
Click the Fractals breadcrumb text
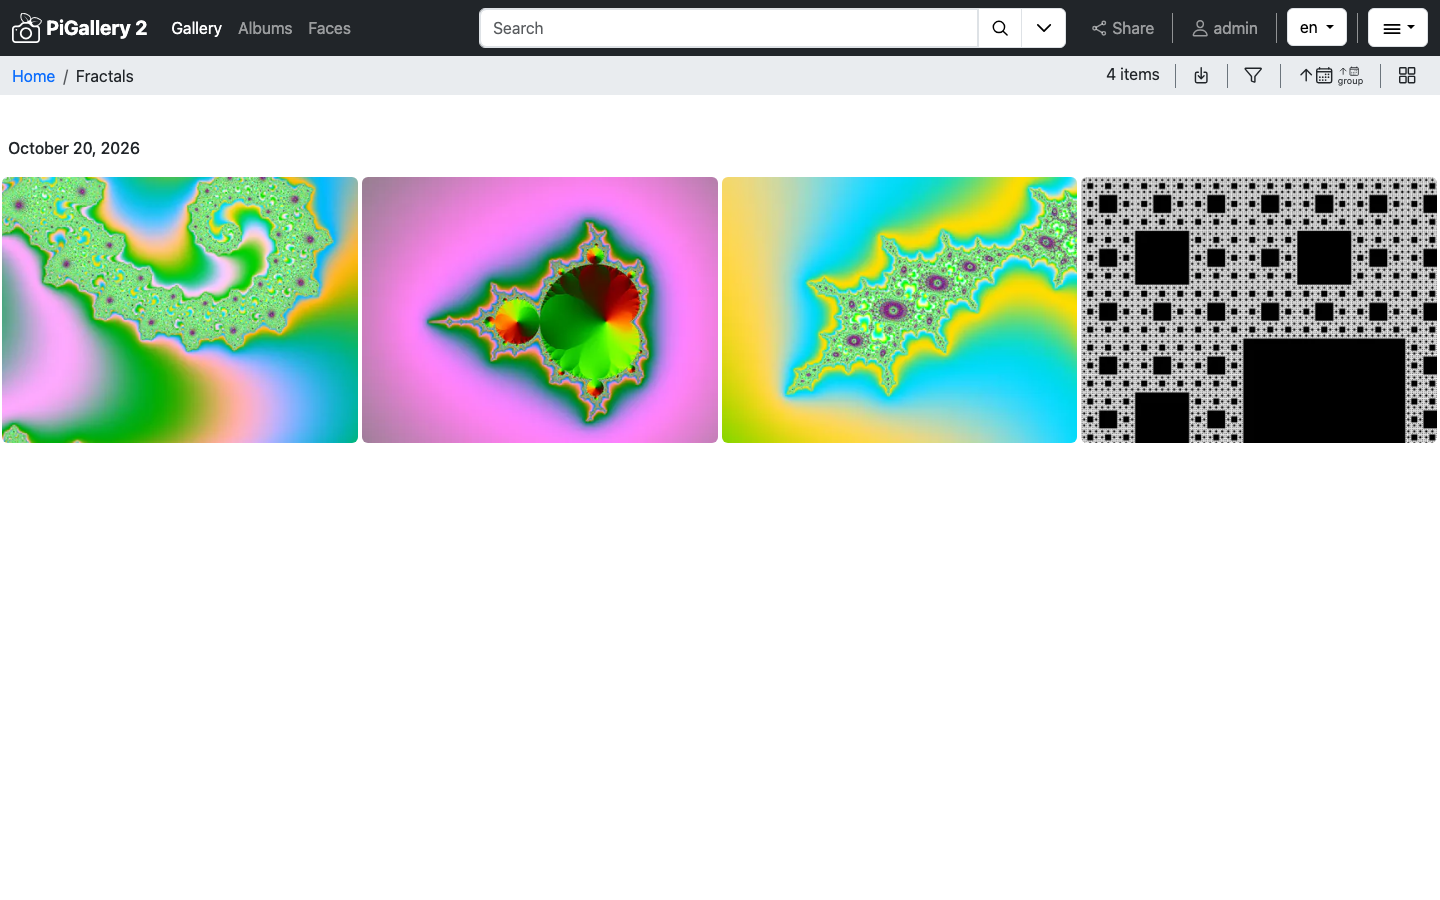104,76
